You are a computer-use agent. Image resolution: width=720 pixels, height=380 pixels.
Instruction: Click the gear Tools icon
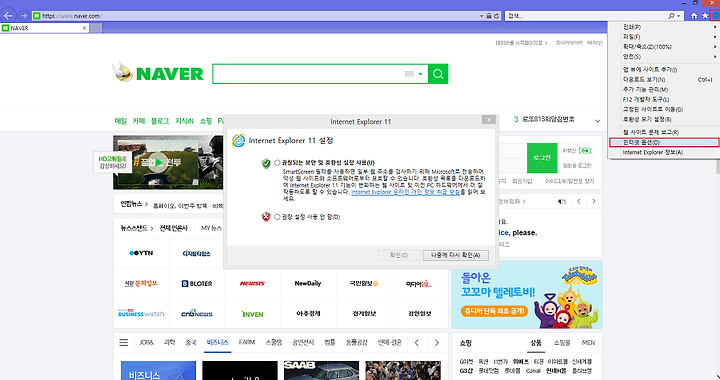click(x=715, y=16)
